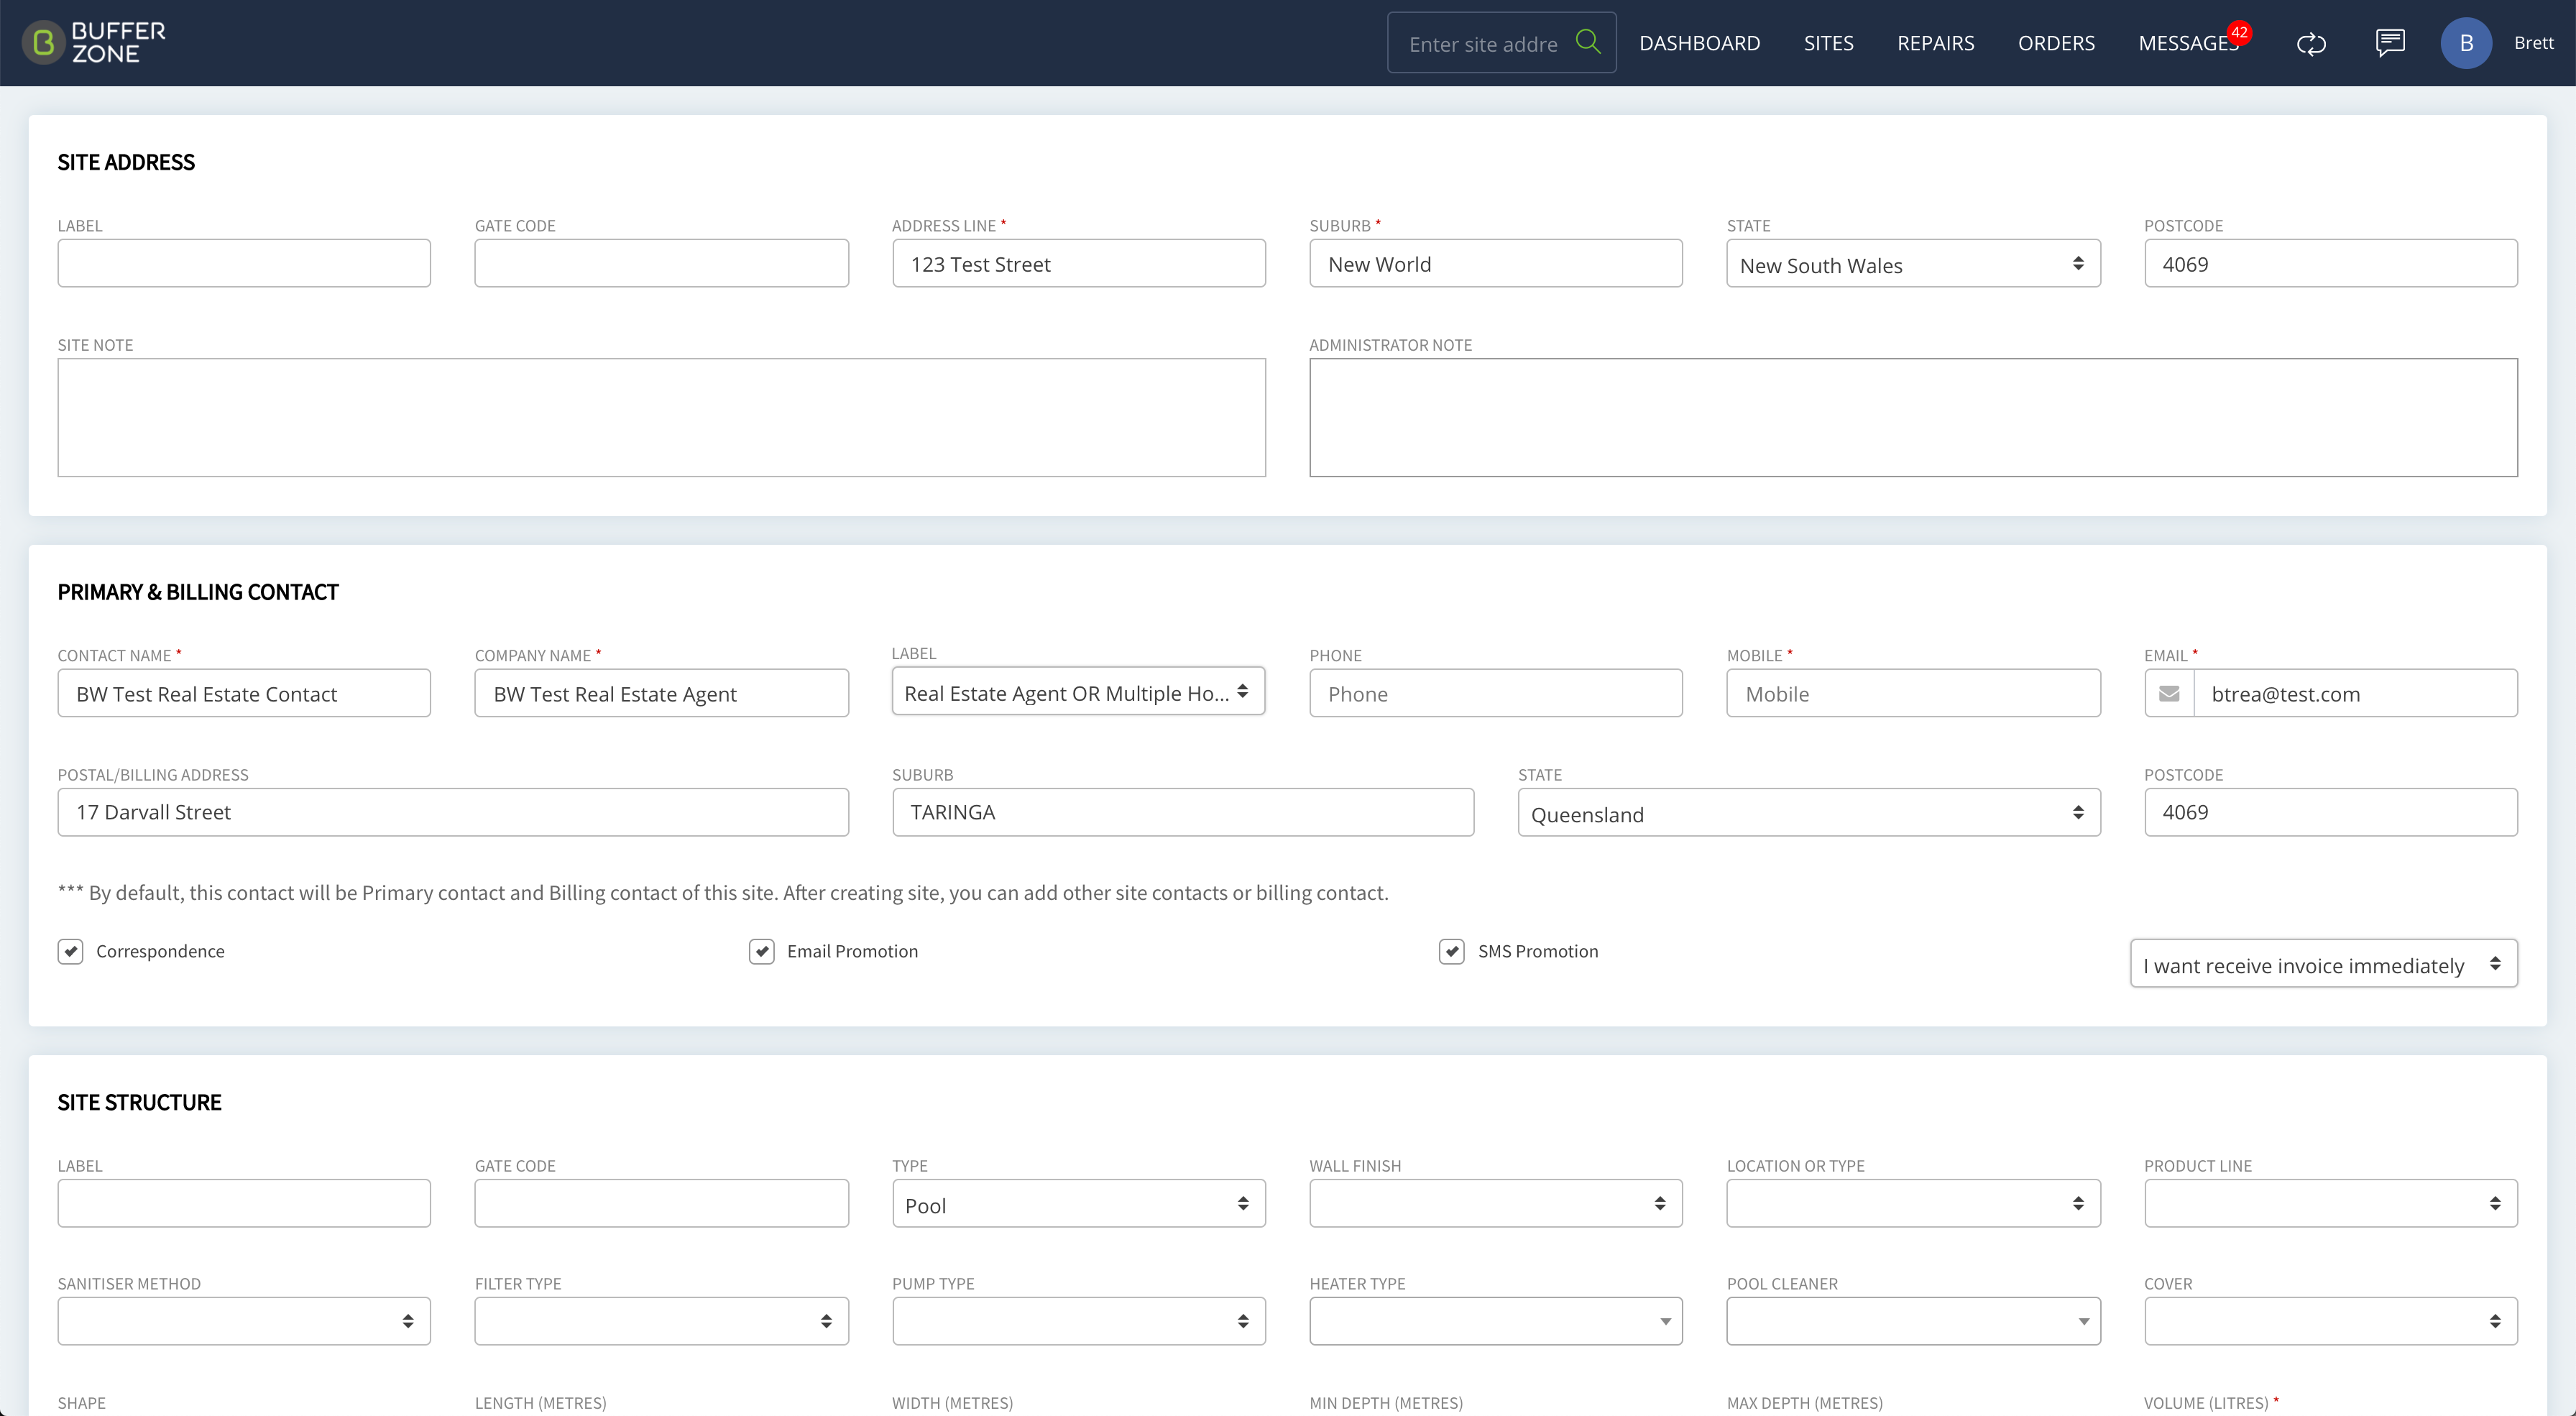Click the envelope icon beside email field
Screen dimensions: 2576x1416
(2169, 693)
